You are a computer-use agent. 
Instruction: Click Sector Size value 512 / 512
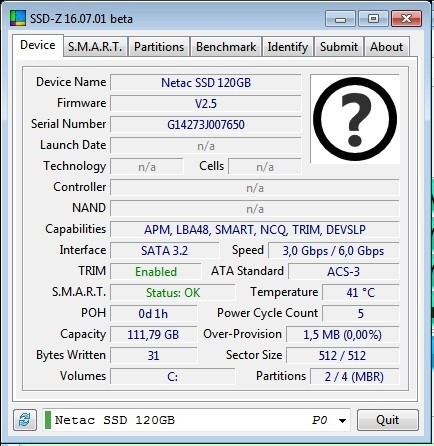tap(343, 356)
